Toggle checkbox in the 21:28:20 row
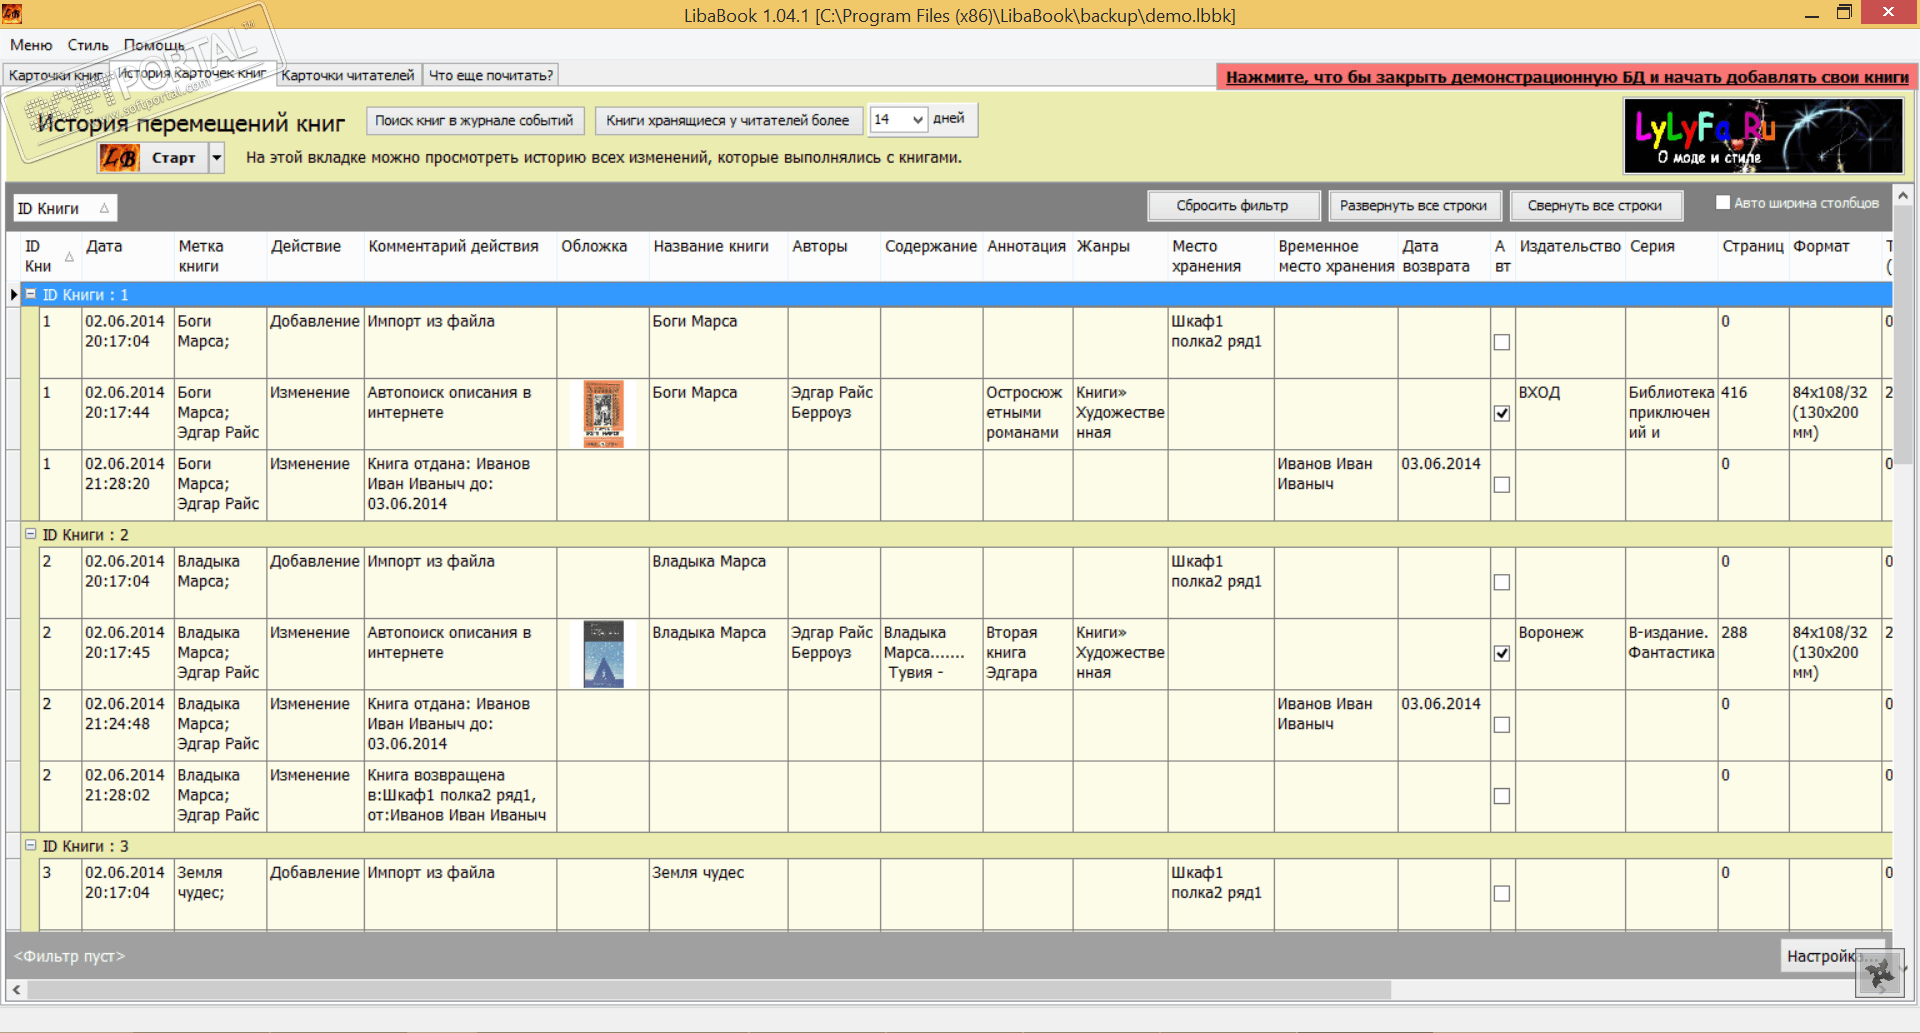This screenshot has width=1920, height=1033. point(1502,485)
